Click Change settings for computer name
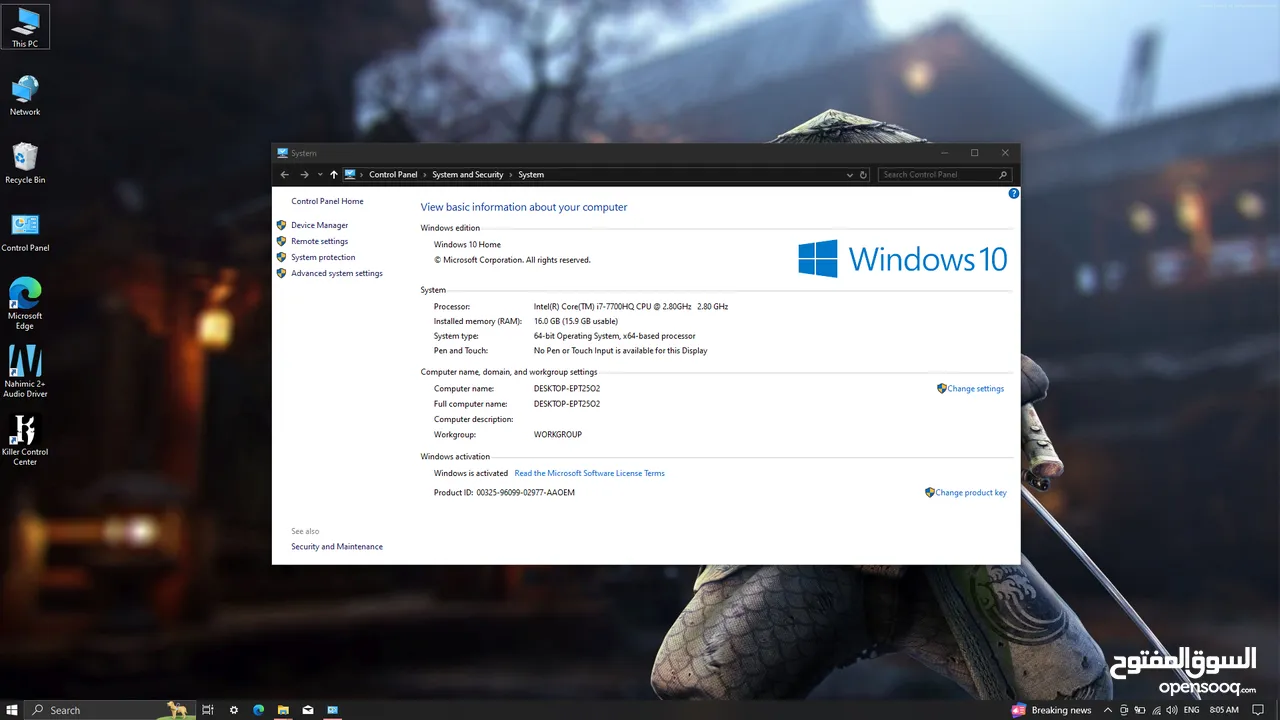Image resolution: width=1280 pixels, height=720 pixels. (975, 388)
